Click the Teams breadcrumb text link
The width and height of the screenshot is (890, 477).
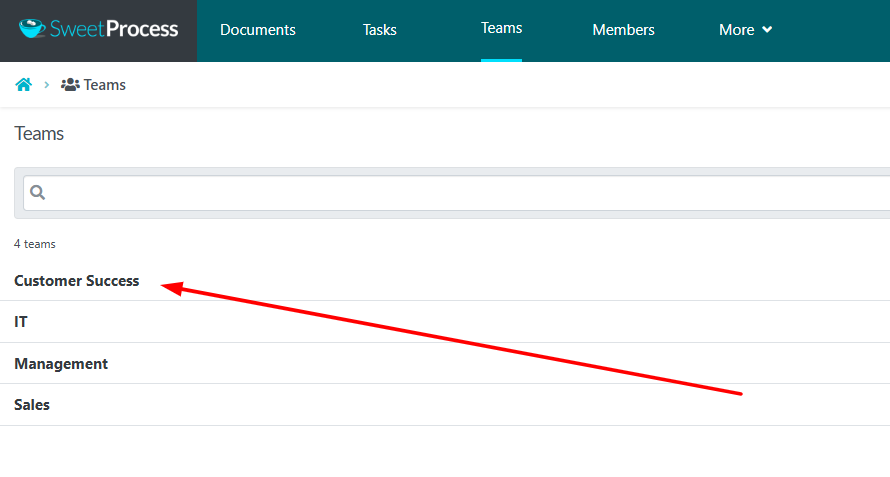105,85
